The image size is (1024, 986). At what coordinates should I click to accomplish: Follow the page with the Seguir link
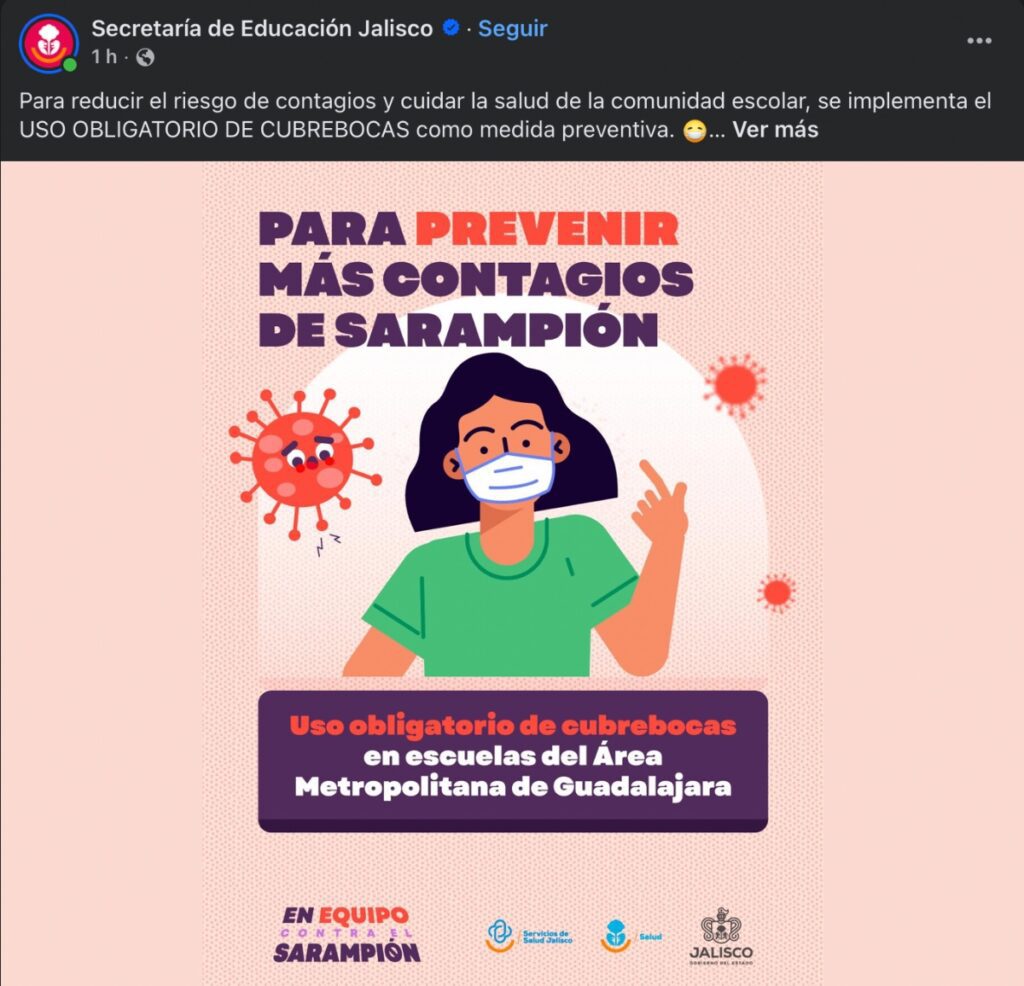coord(513,28)
